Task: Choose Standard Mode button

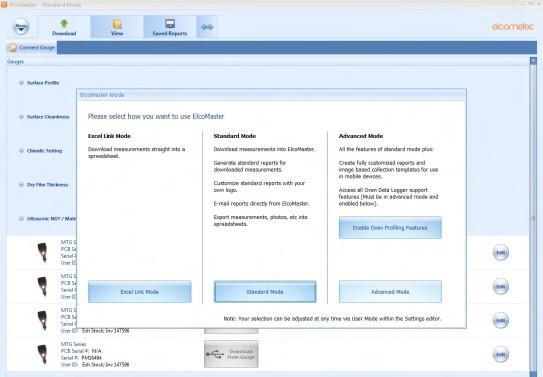Action: (265, 292)
